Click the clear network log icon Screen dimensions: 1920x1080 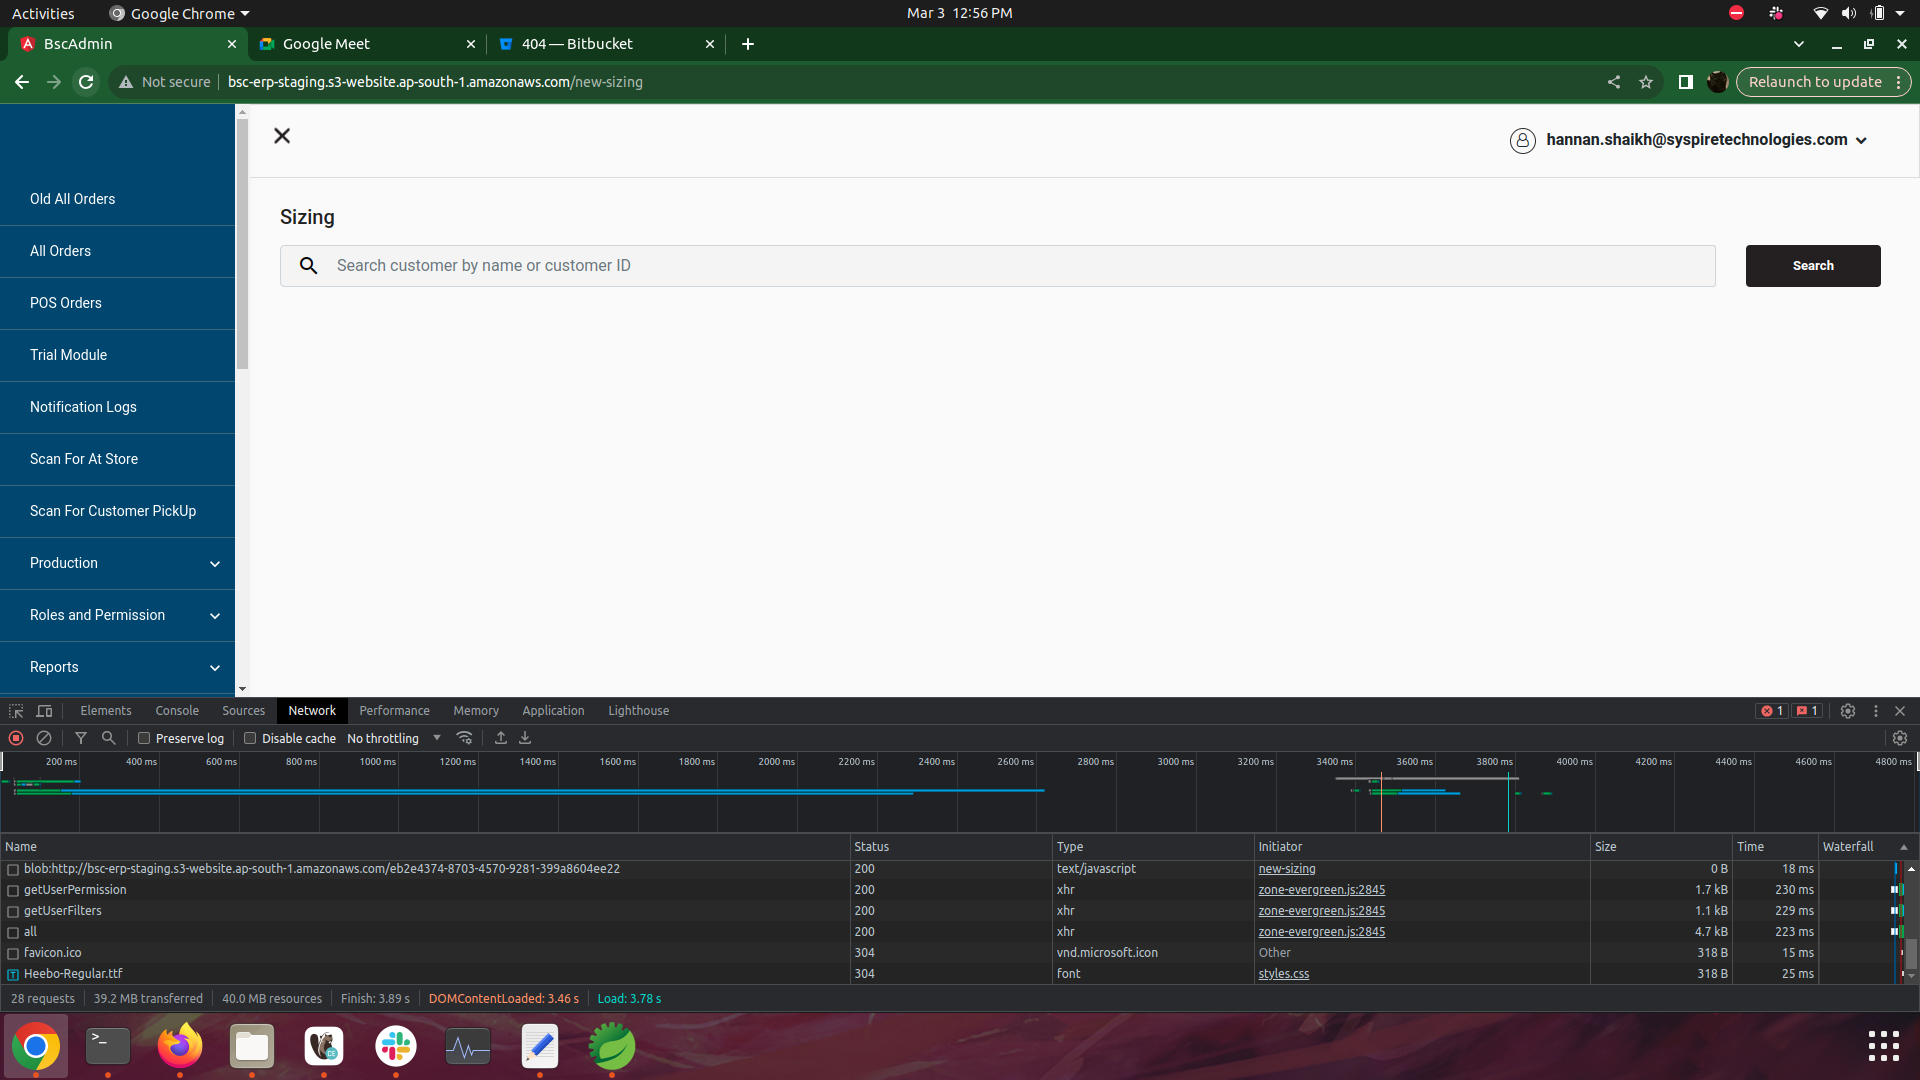44,738
